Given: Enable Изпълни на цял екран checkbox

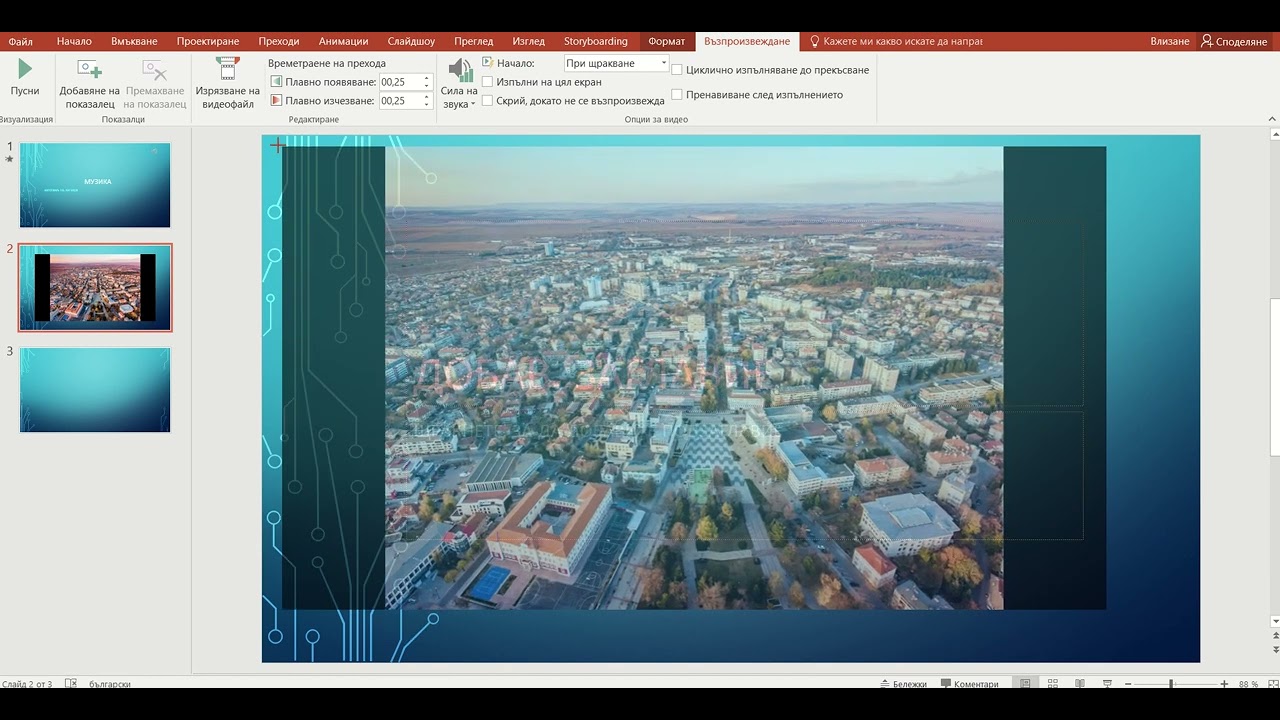Looking at the screenshot, I should (488, 82).
